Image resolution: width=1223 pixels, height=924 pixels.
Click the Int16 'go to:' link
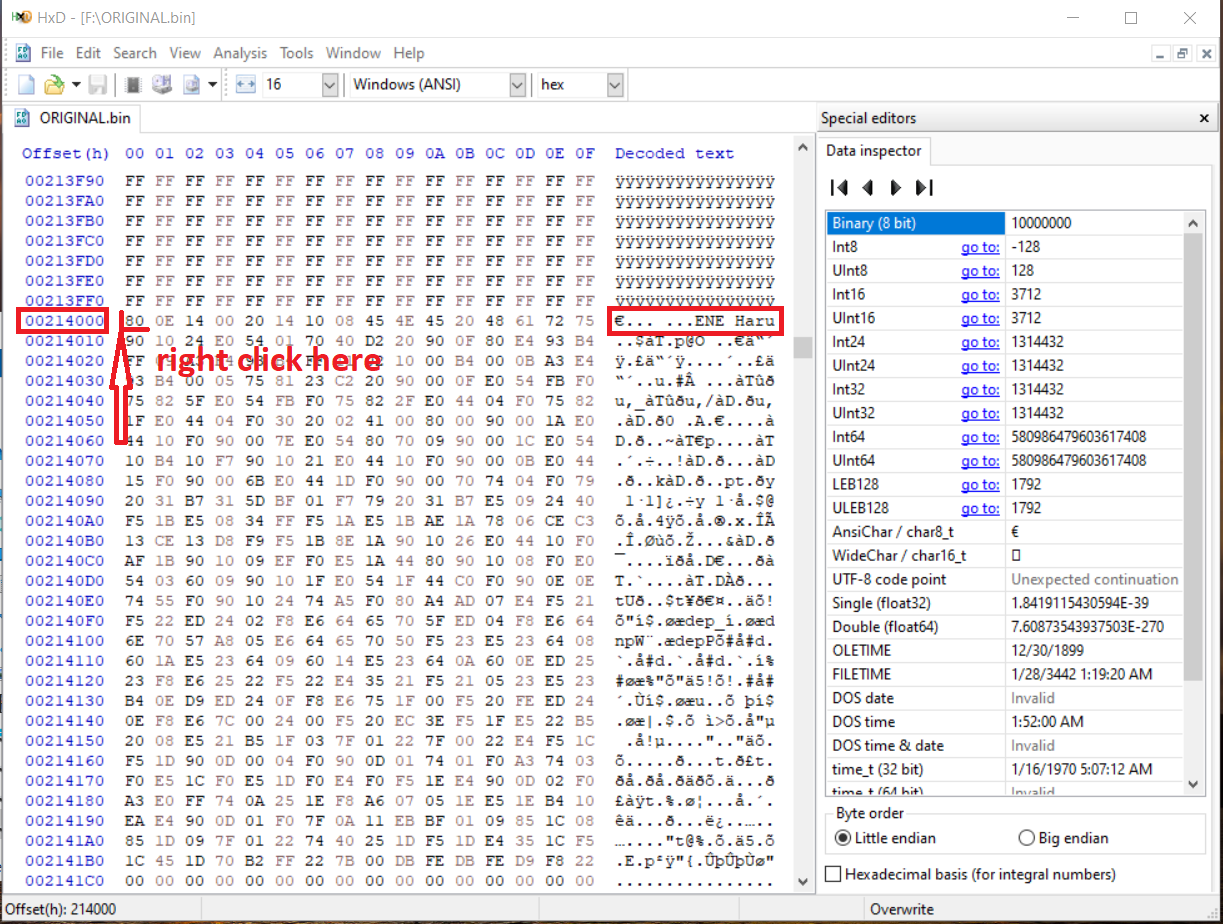point(980,295)
